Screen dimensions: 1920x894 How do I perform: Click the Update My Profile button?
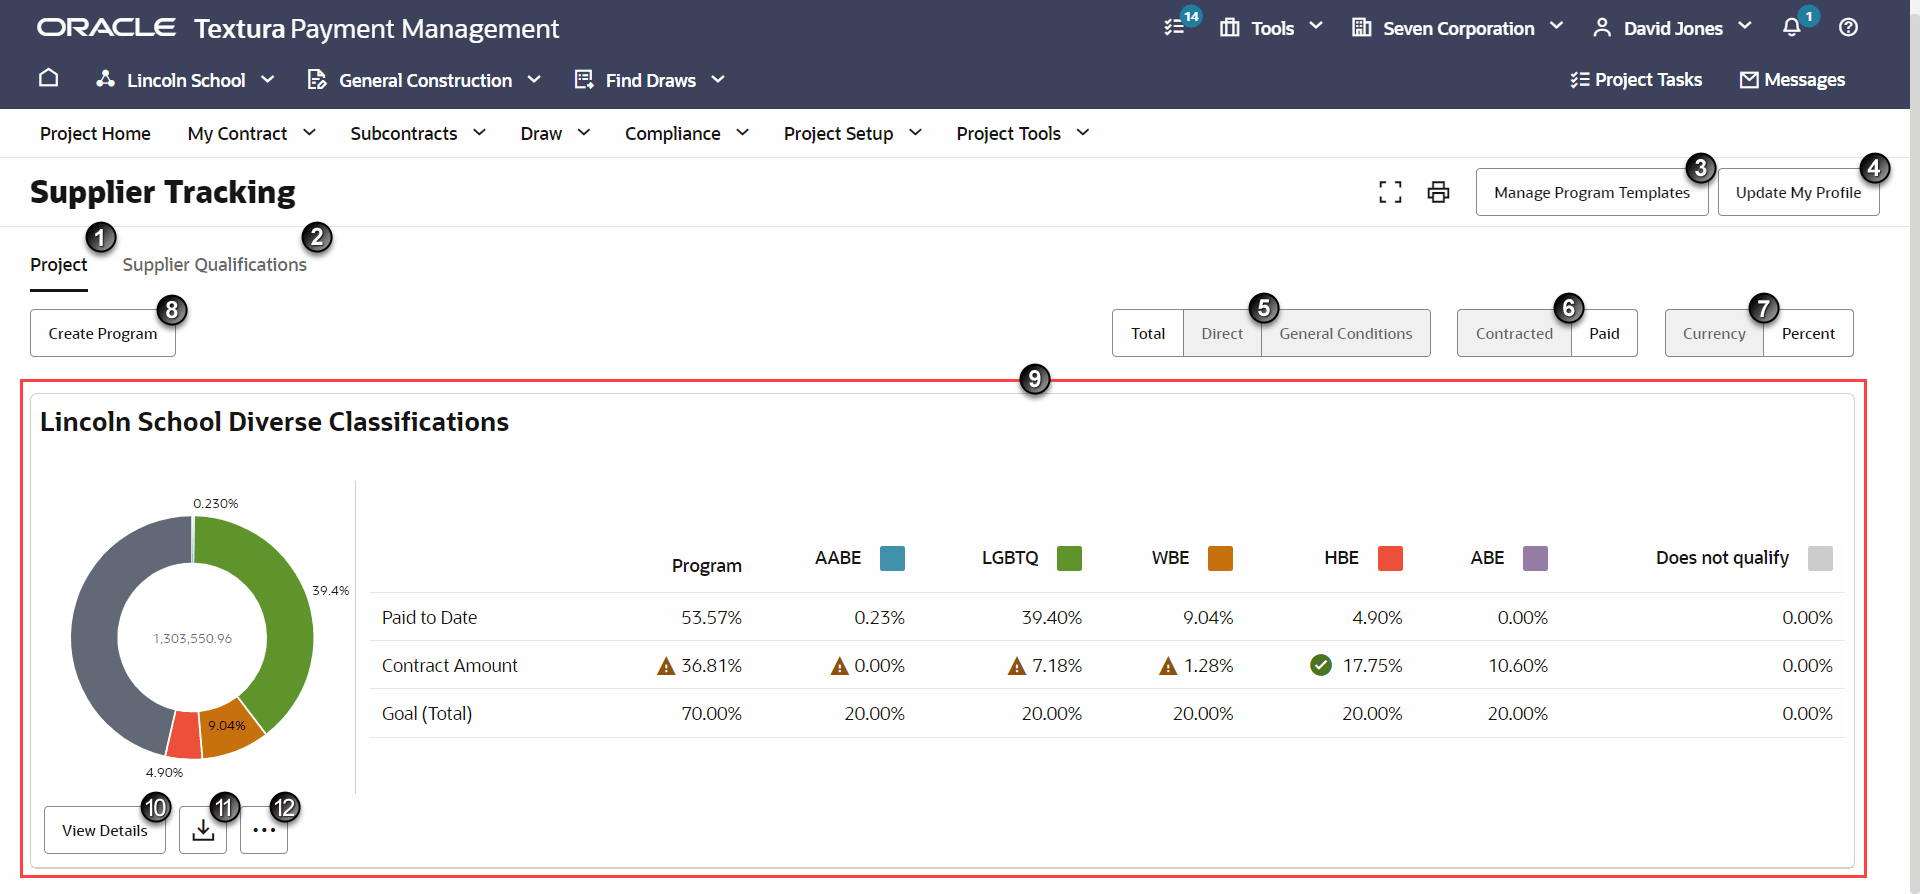click(x=1798, y=192)
